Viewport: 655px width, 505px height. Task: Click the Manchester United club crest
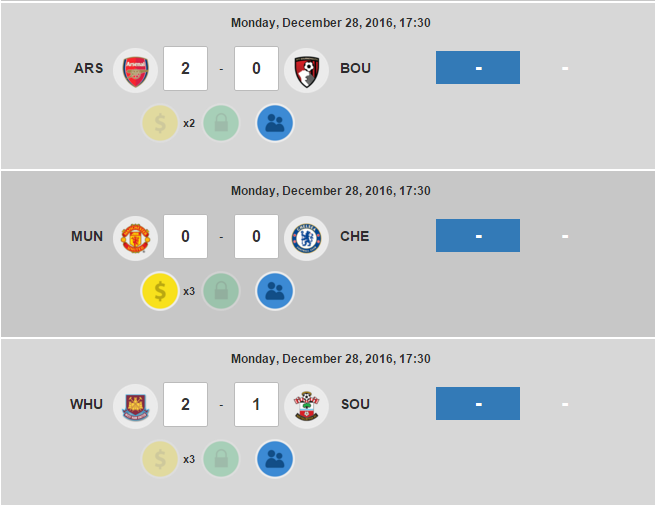(135, 237)
